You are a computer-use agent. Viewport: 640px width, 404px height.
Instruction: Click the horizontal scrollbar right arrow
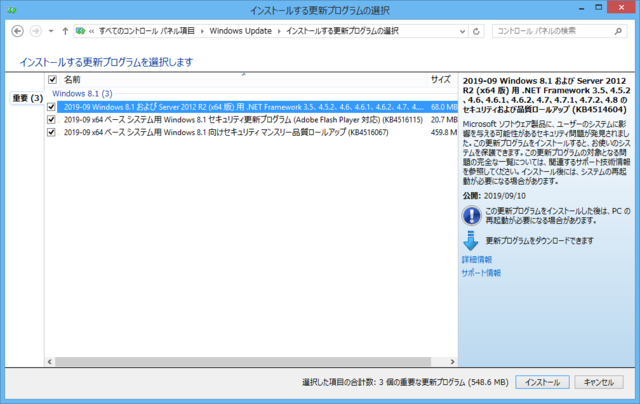(x=452, y=362)
